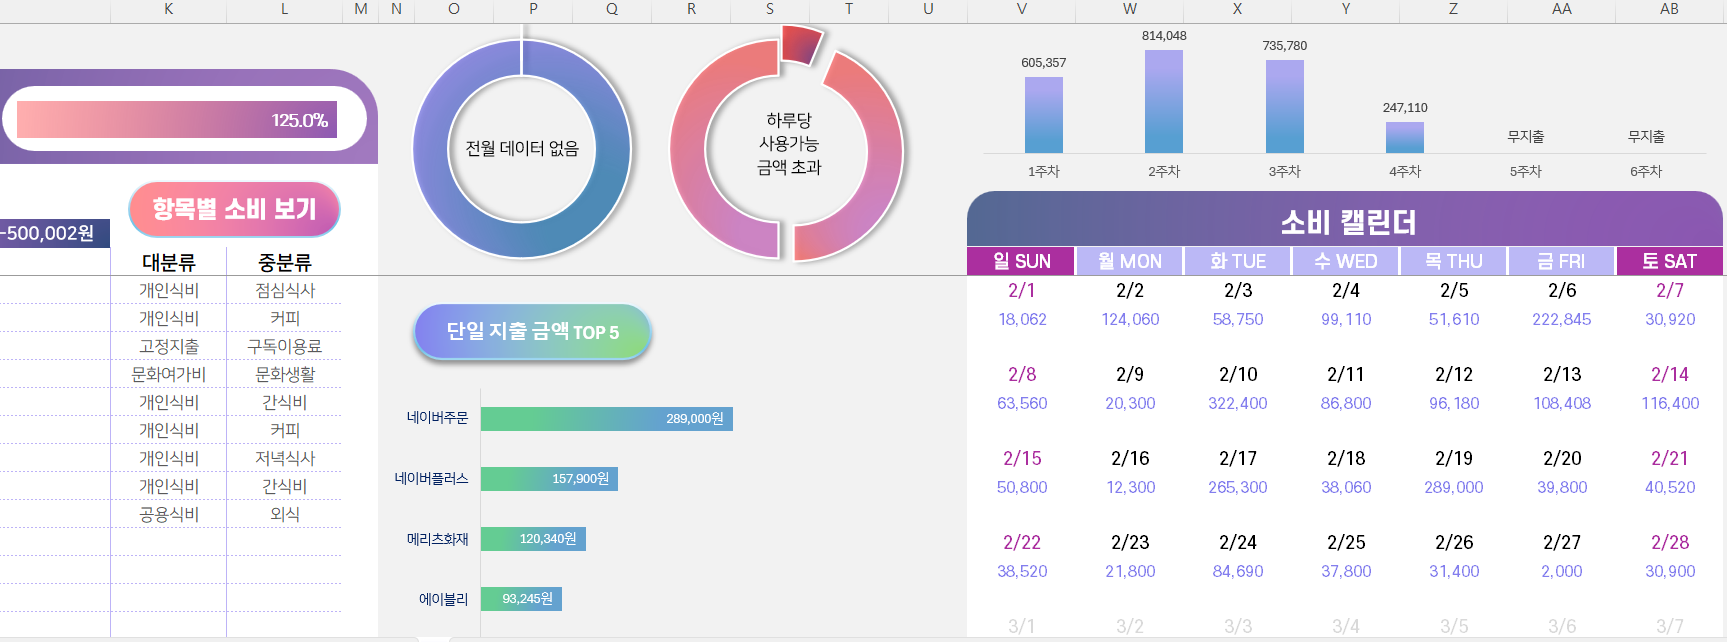The image size is (1727, 642).
Task: Click the 네이버주문 289,000원 bar
Action: coord(606,419)
